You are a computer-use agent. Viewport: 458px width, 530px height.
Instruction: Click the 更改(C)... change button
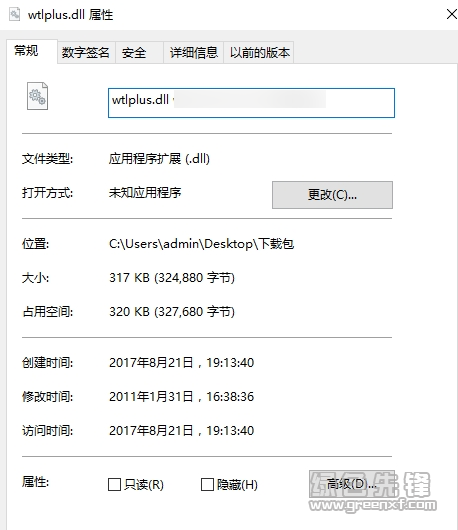[332, 195]
